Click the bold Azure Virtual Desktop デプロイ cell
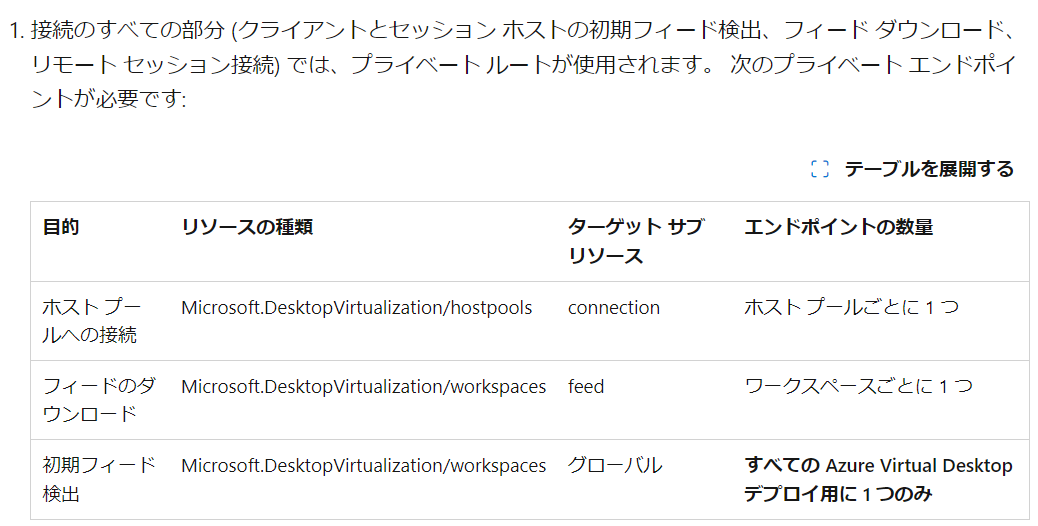This screenshot has height=526, width=1038. pyautogui.click(x=878, y=479)
